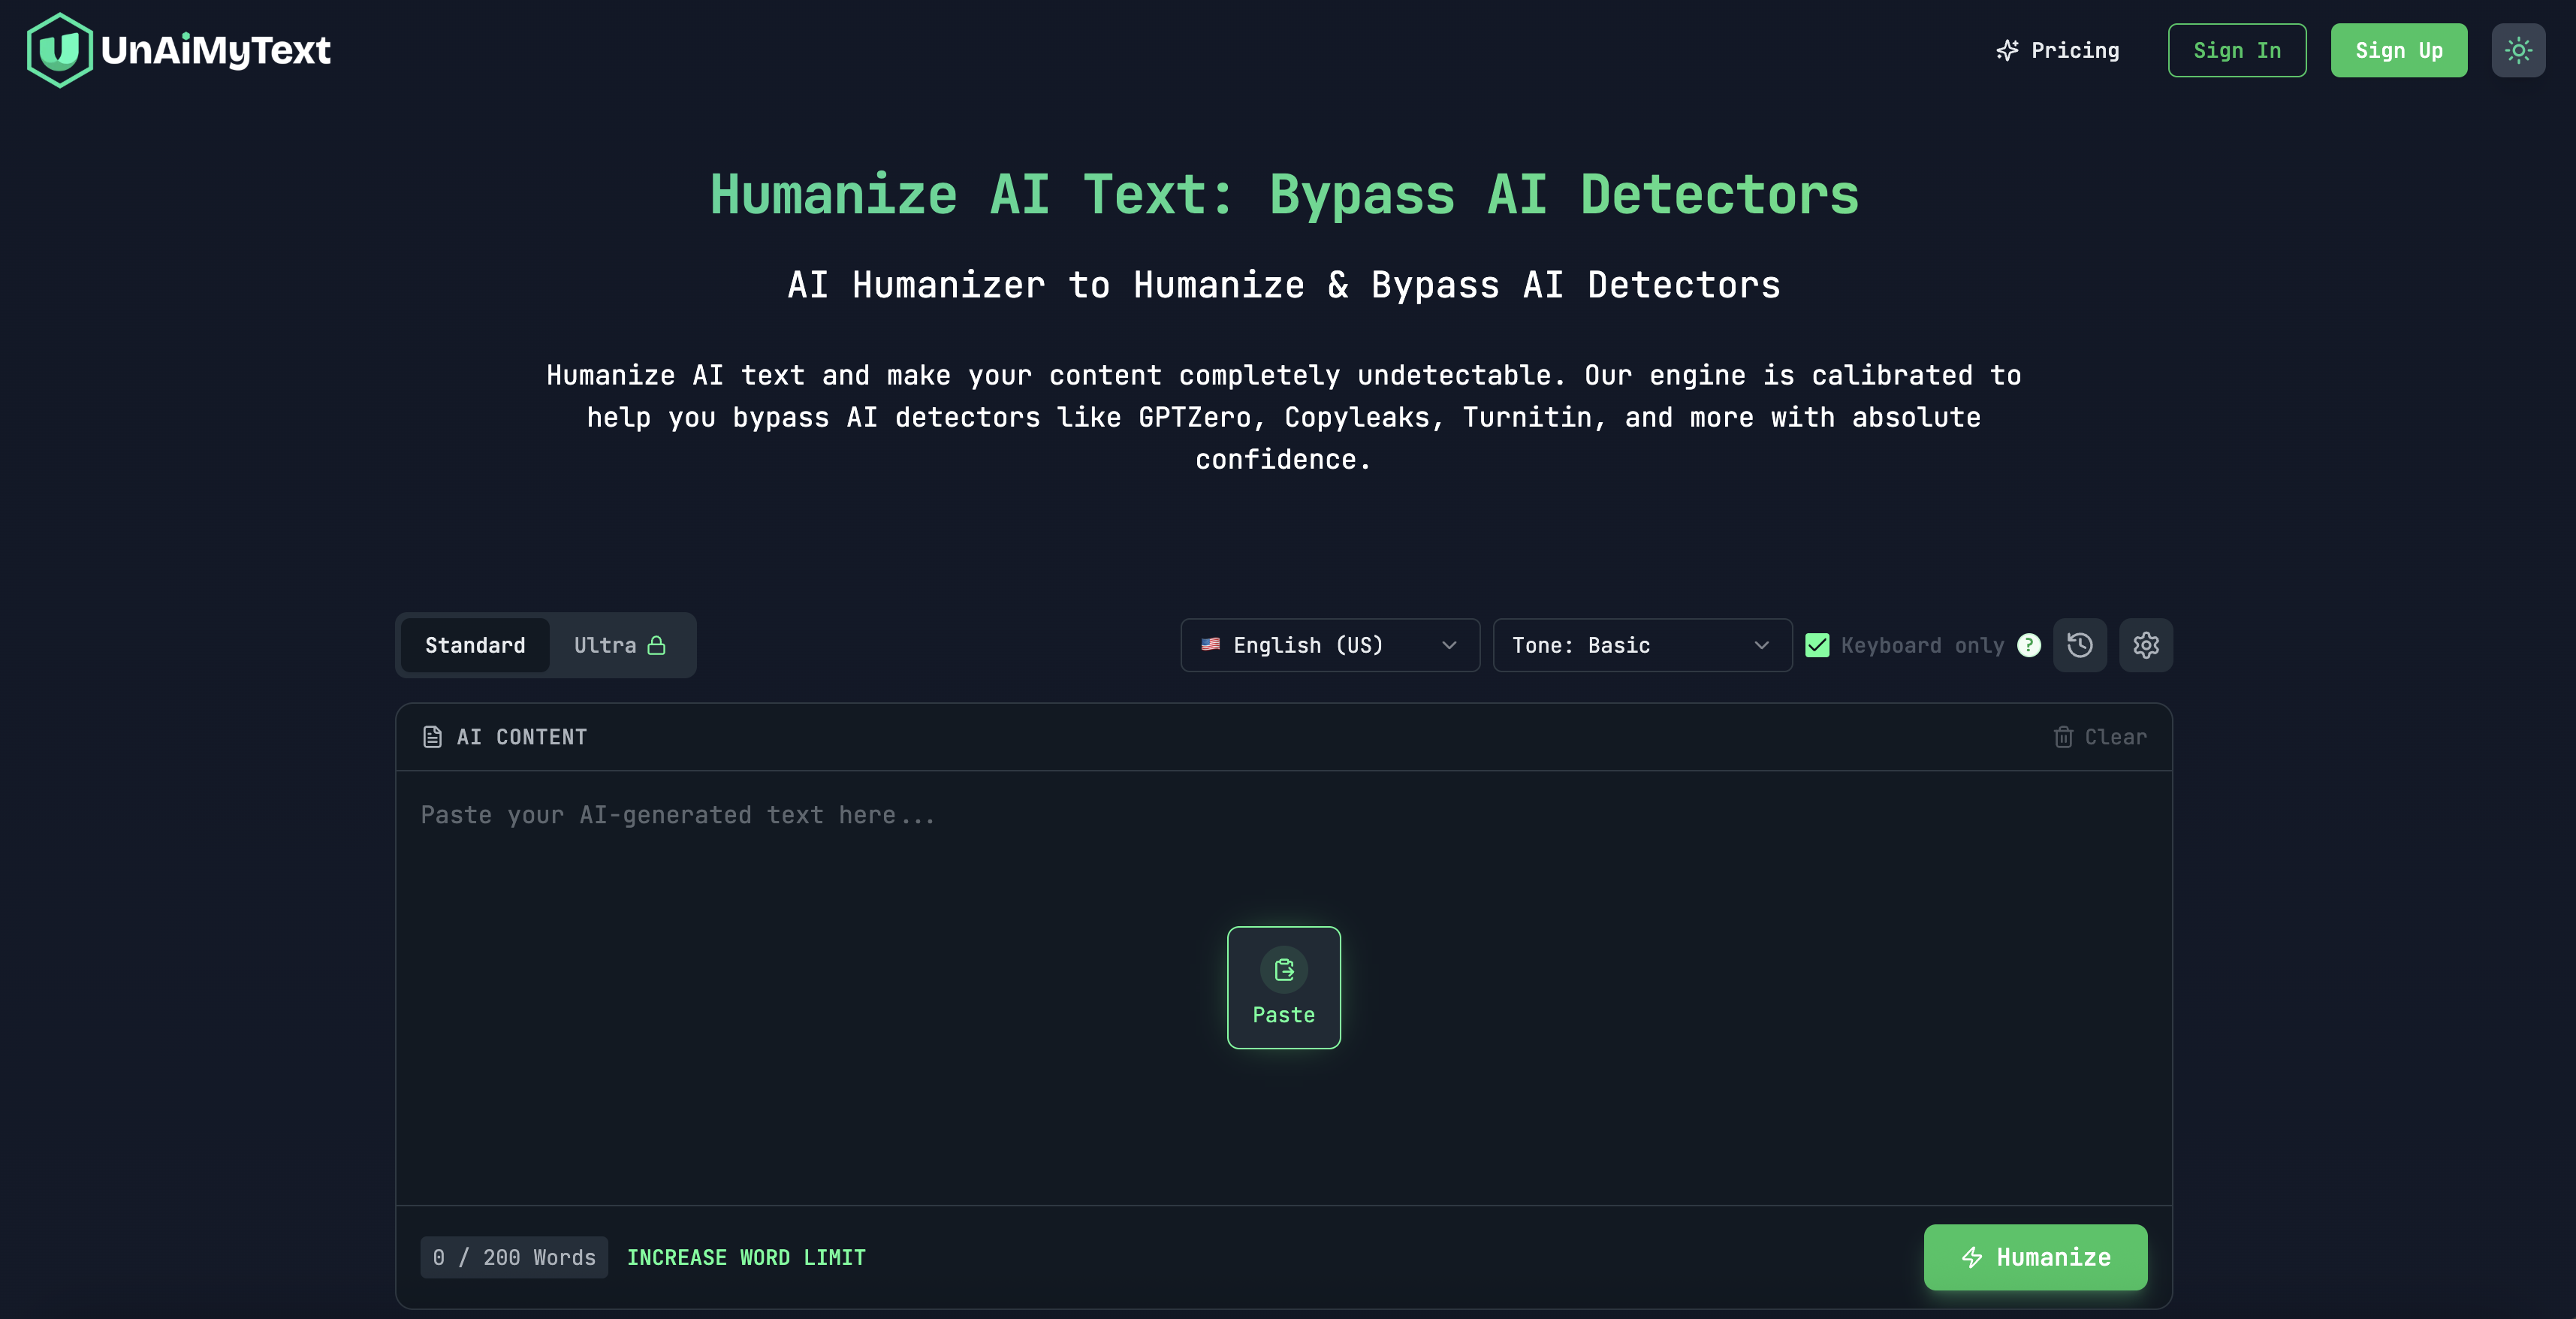Image resolution: width=2576 pixels, height=1319 pixels.
Task: Expand the language selector chevron
Action: (1449, 645)
